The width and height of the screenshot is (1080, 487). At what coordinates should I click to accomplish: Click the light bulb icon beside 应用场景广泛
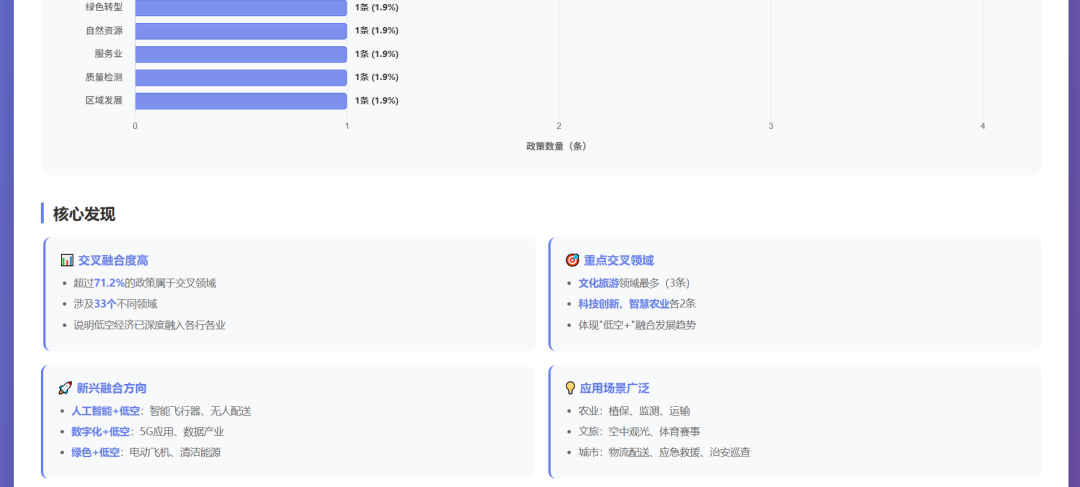[570, 388]
